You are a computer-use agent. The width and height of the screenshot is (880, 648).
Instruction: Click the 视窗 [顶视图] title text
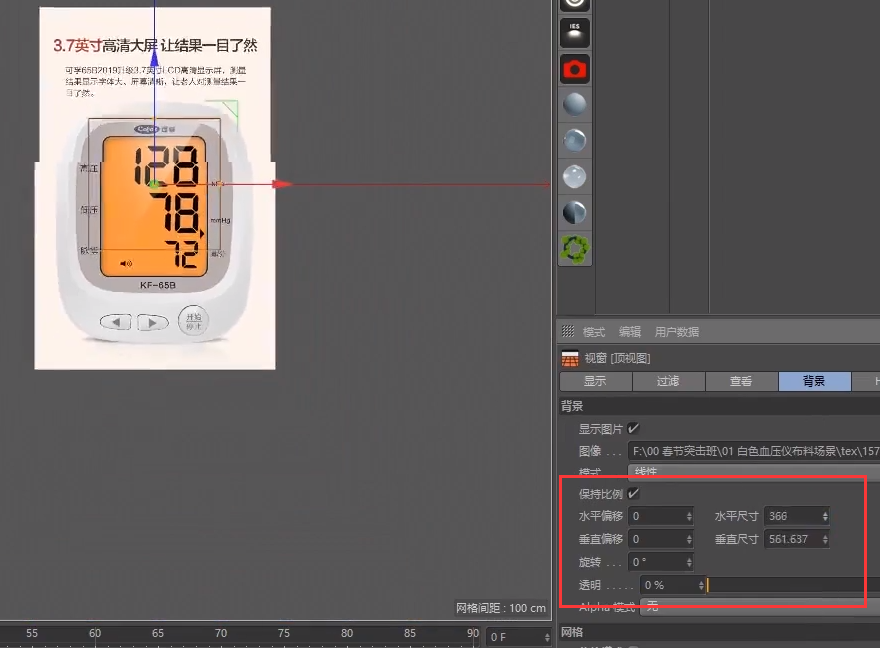(617, 359)
